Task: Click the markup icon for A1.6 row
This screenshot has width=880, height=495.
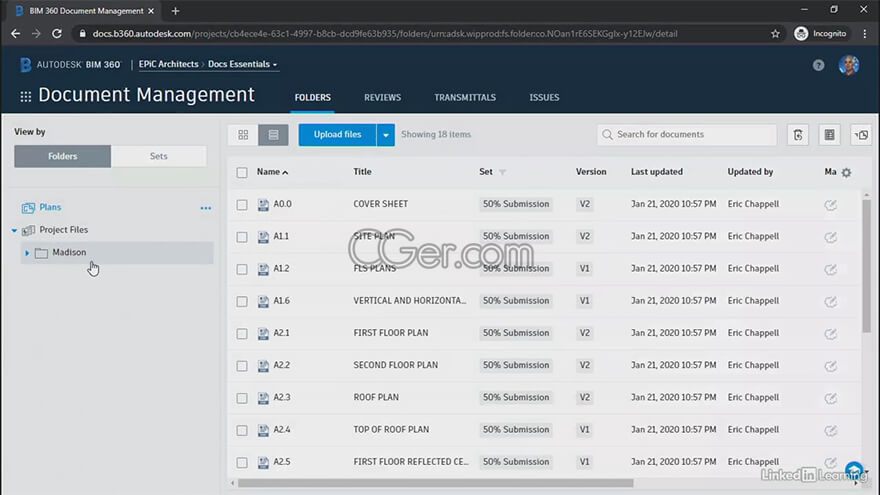Action: tap(831, 301)
